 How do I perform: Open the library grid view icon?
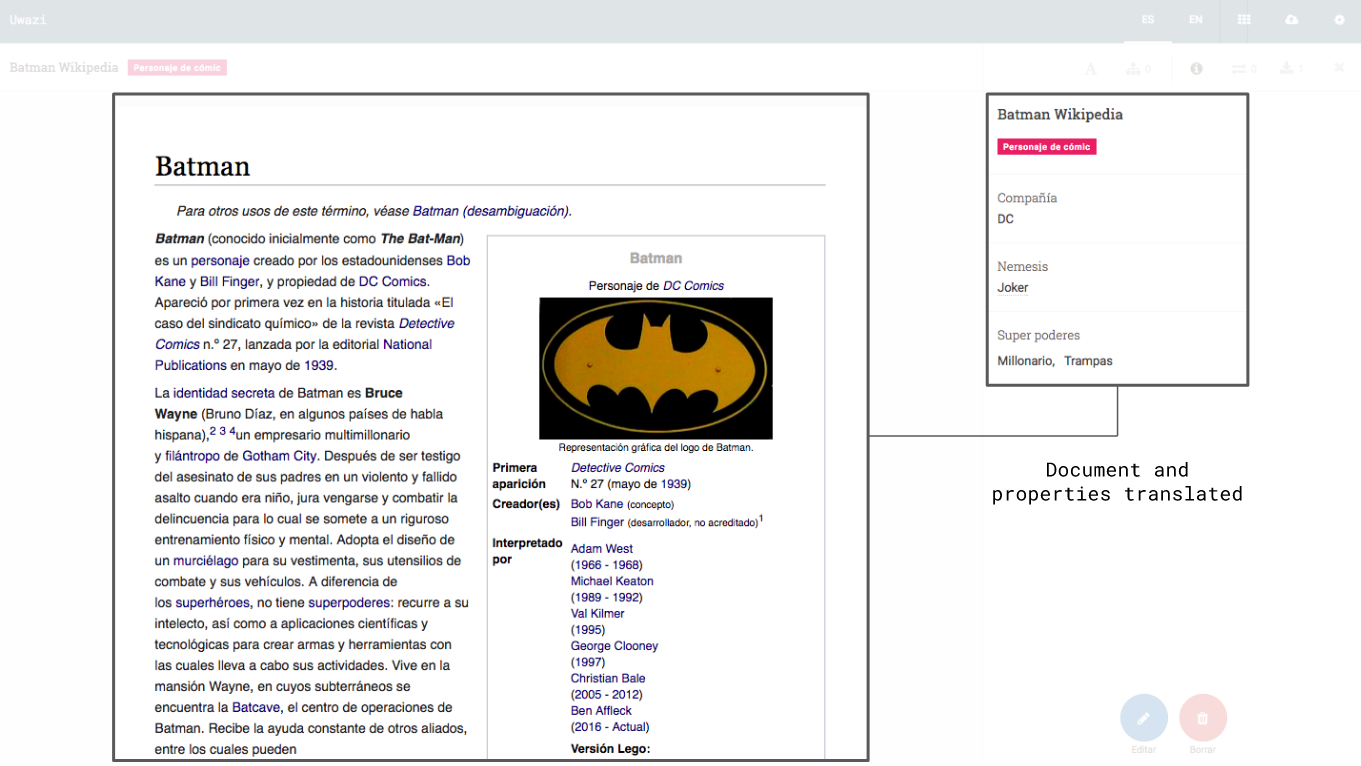(x=1244, y=20)
